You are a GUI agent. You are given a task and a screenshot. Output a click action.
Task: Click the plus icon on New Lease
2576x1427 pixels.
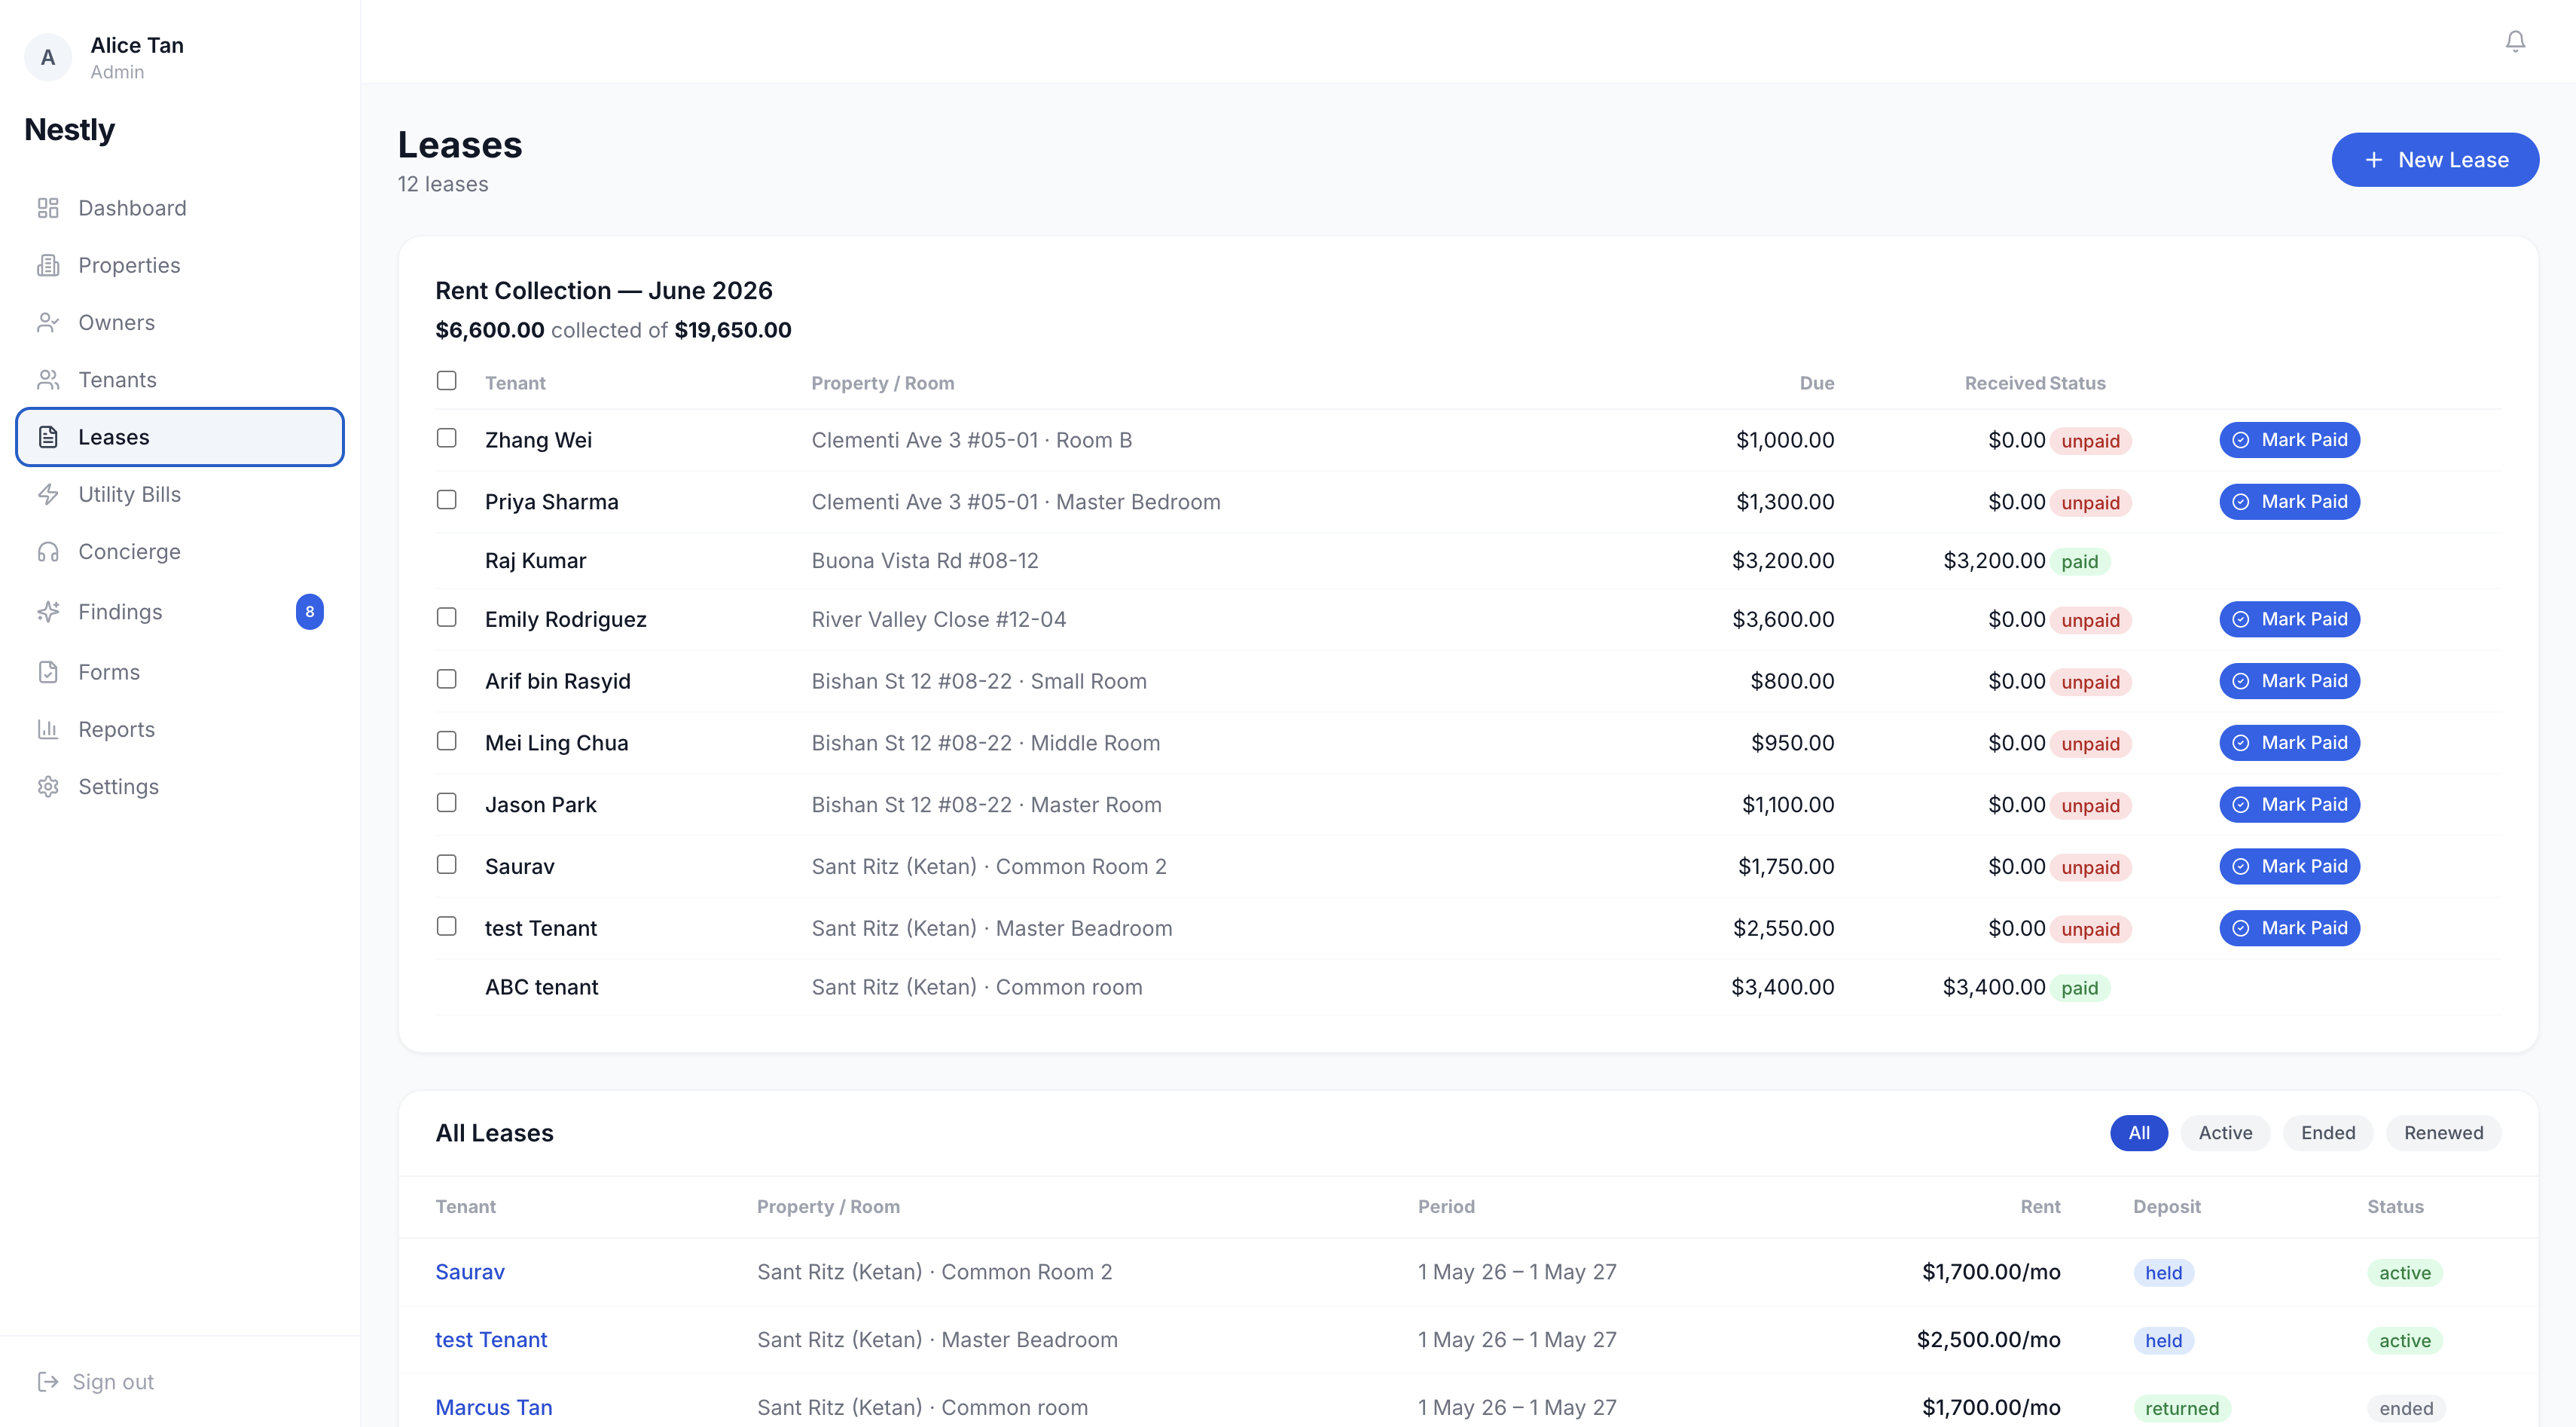click(2373, 160)
